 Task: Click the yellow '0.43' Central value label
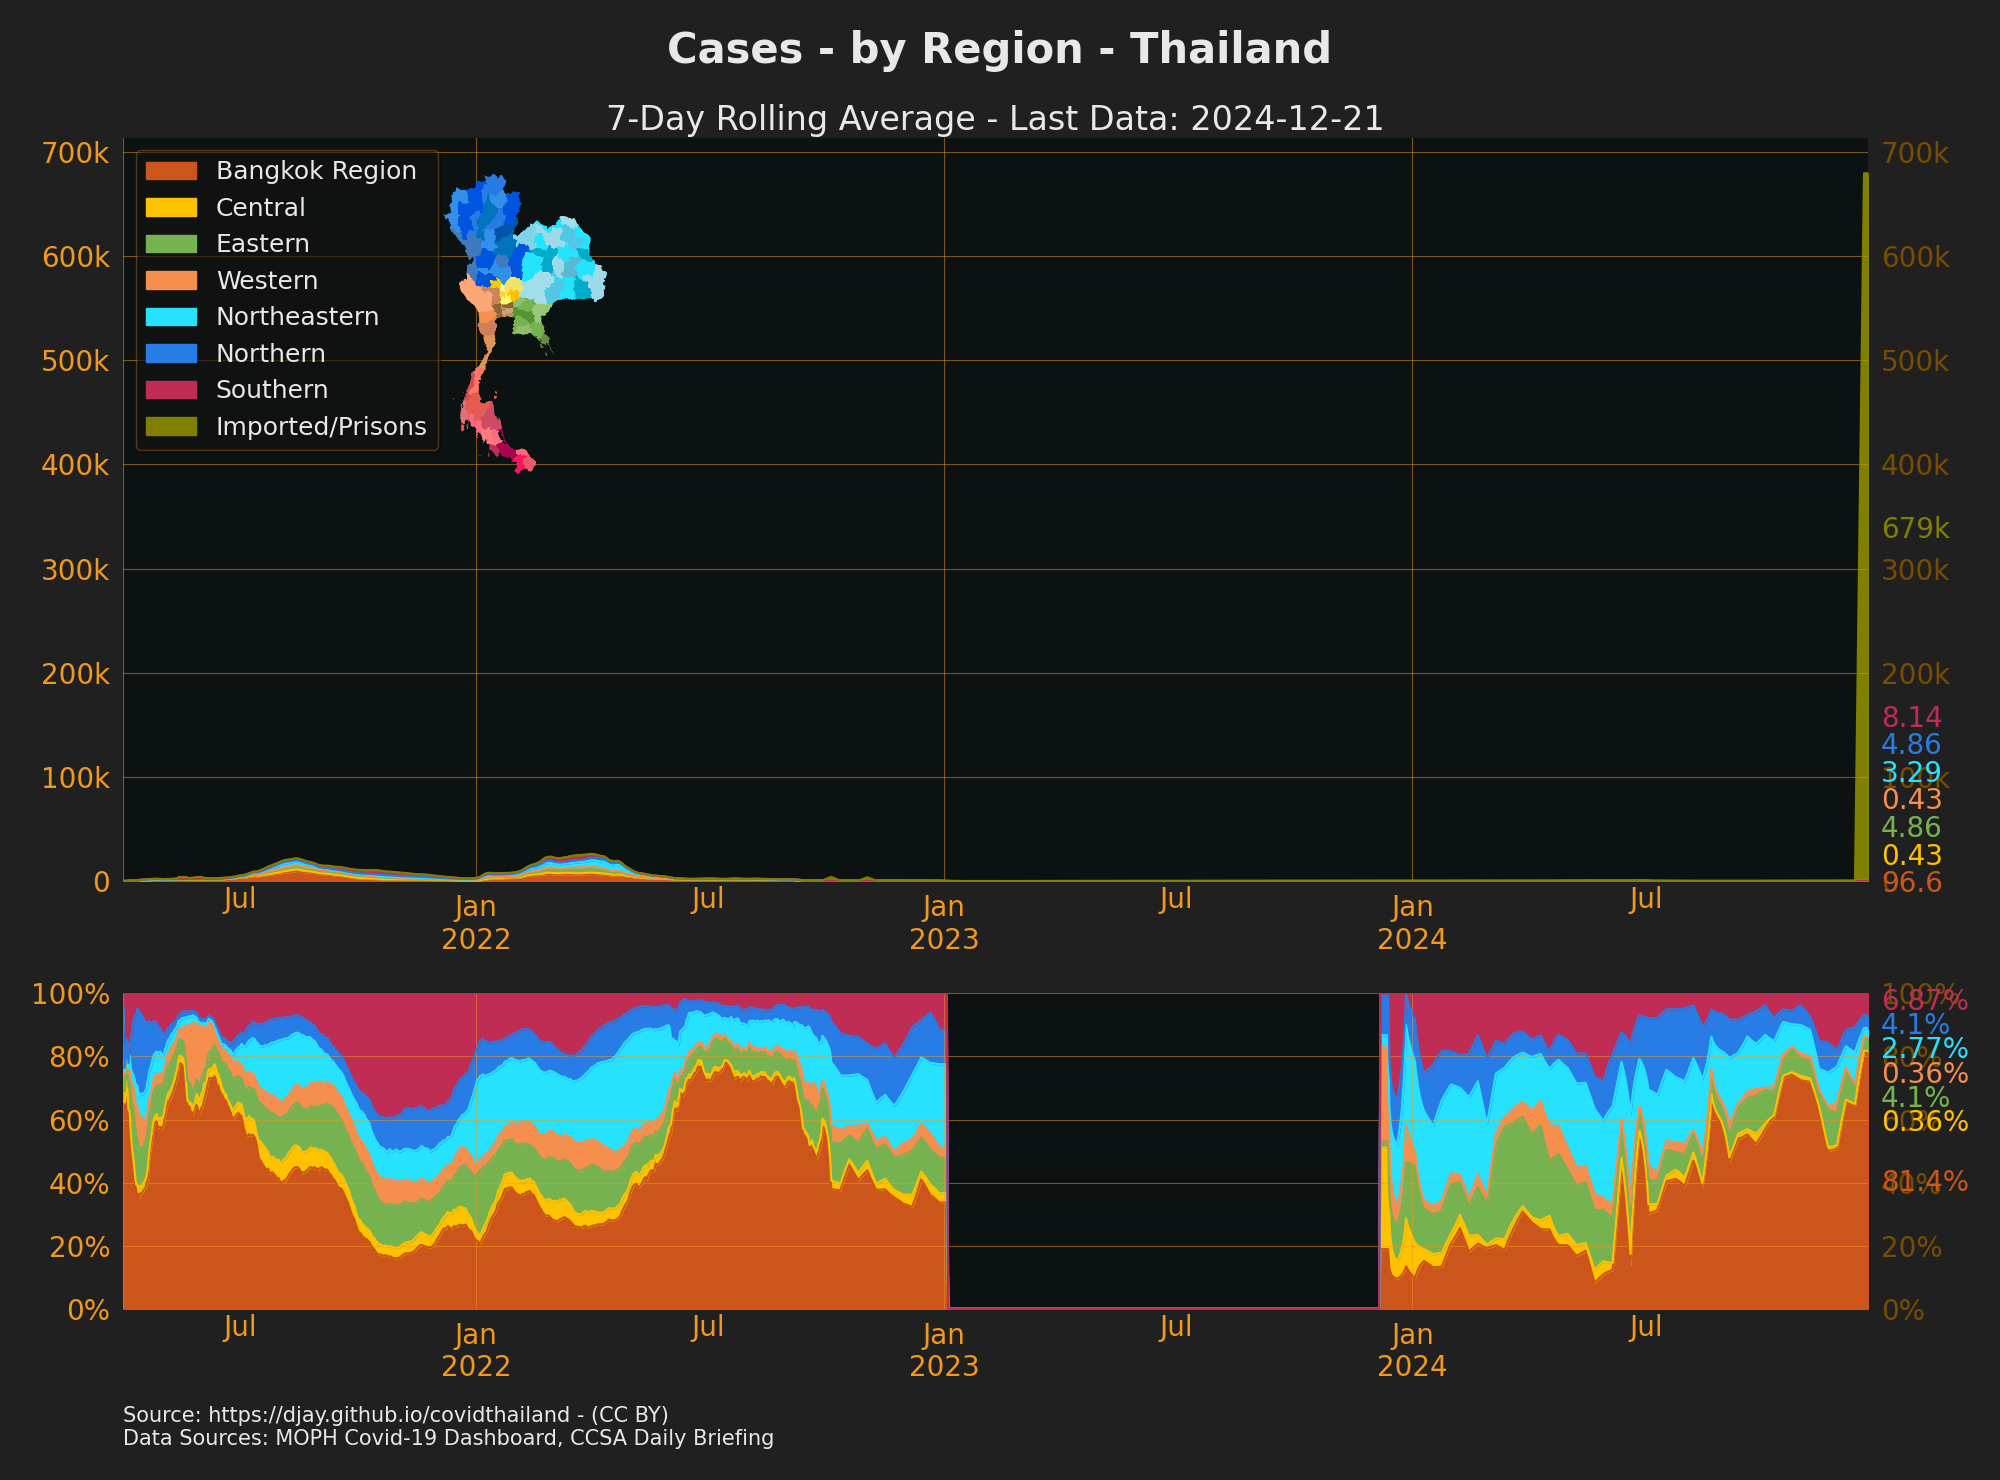point(1912,855)
